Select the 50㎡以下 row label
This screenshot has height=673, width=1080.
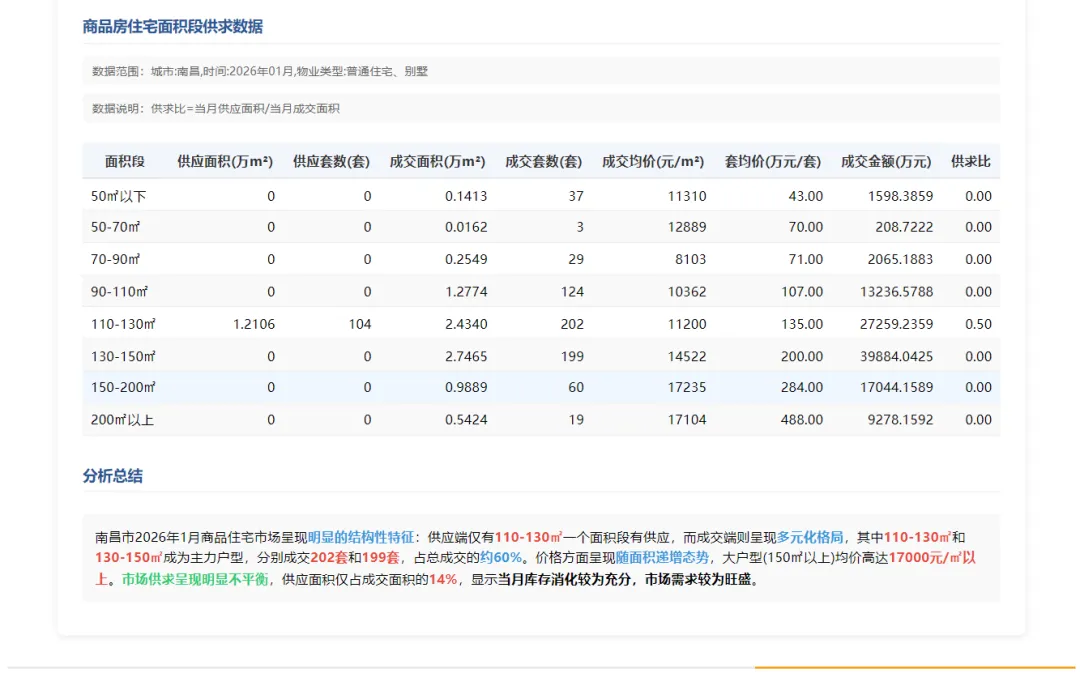click(x=118, y=196)
